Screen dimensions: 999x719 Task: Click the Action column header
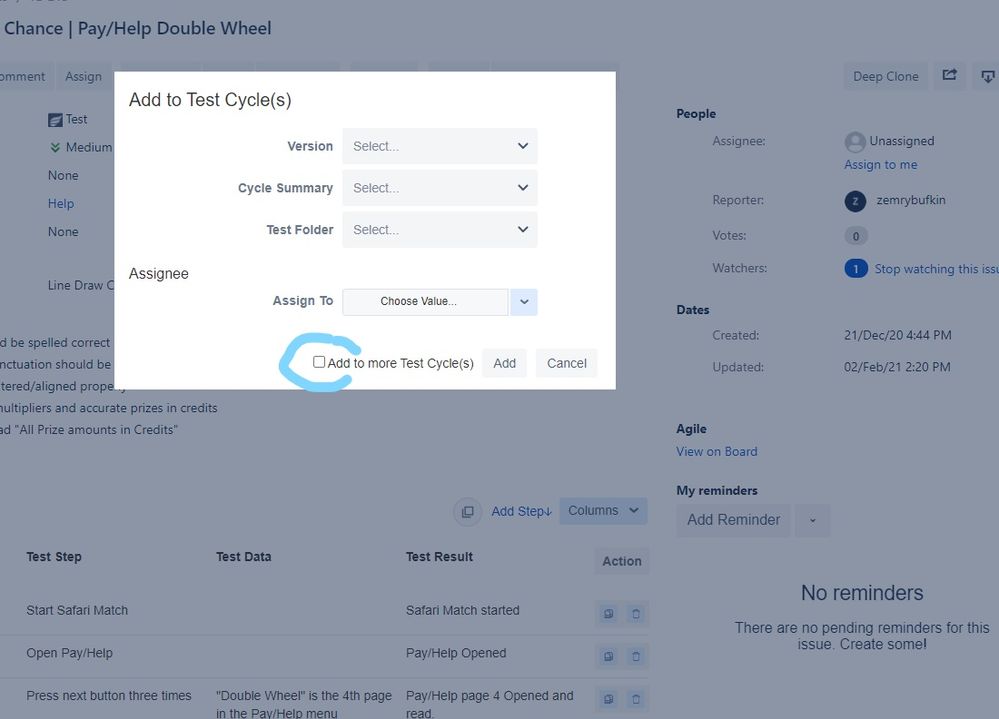click(x=622, y=561)
